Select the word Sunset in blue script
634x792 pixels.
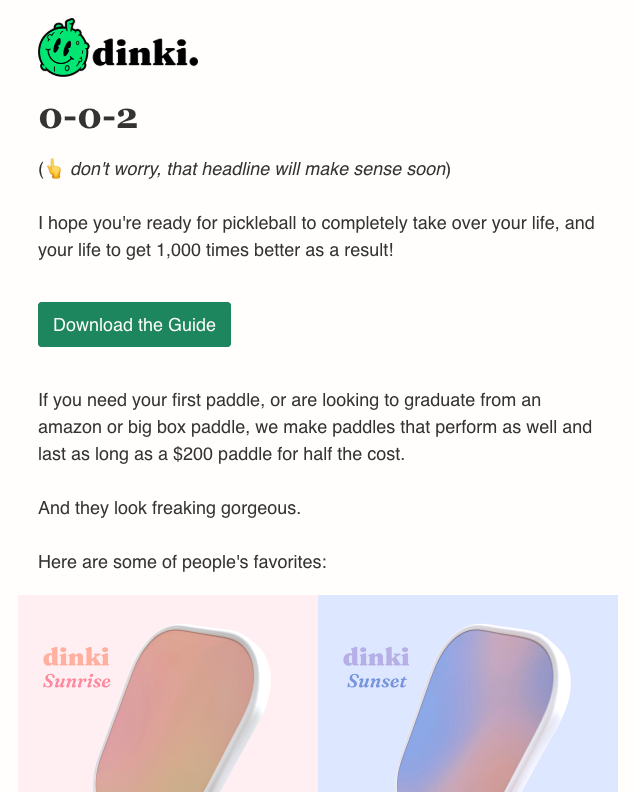click(377, 681)
